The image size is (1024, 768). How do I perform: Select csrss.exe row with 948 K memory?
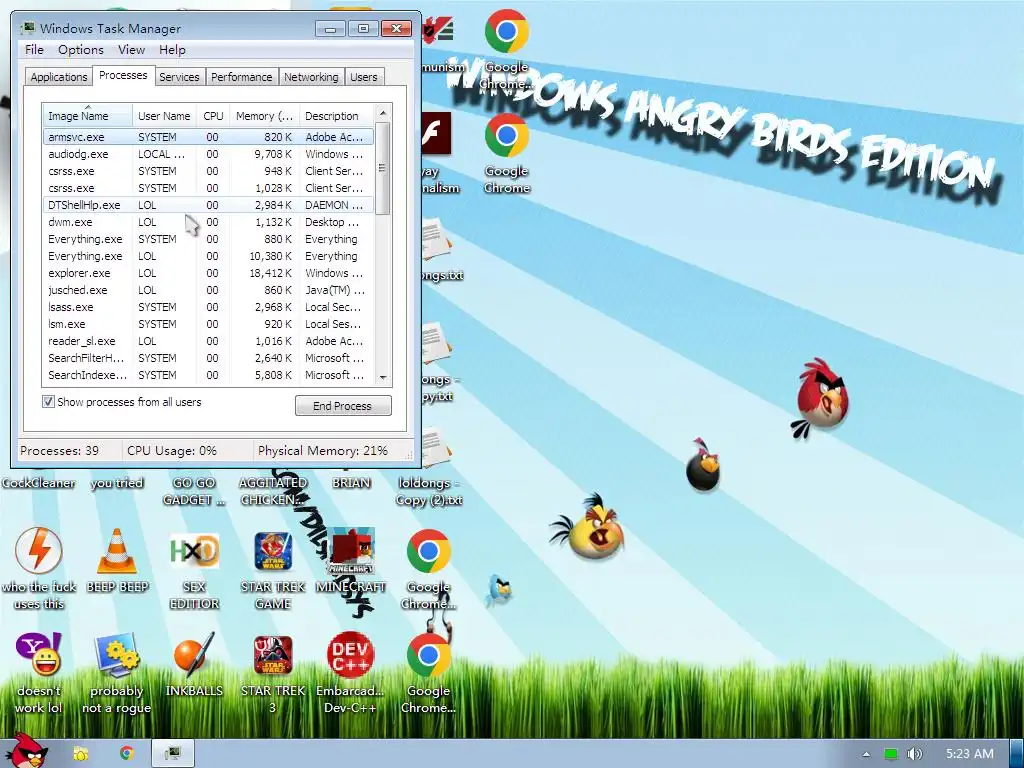(208, 171)
